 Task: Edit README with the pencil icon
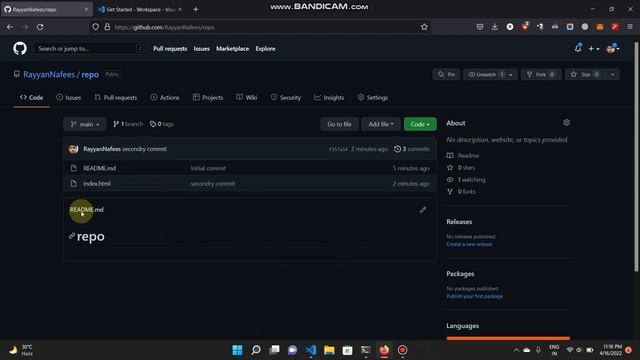pos(423,210)
